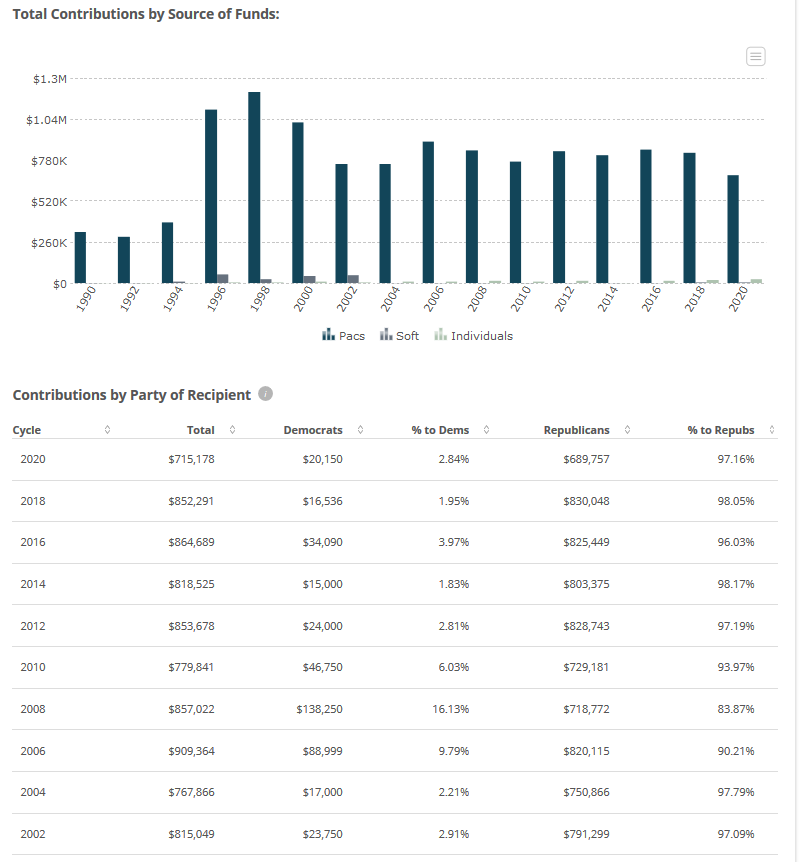This screenshot has width=805, height=862.
Task: Select the 2020 Individuals bar
Action: [x=757, y=281]
